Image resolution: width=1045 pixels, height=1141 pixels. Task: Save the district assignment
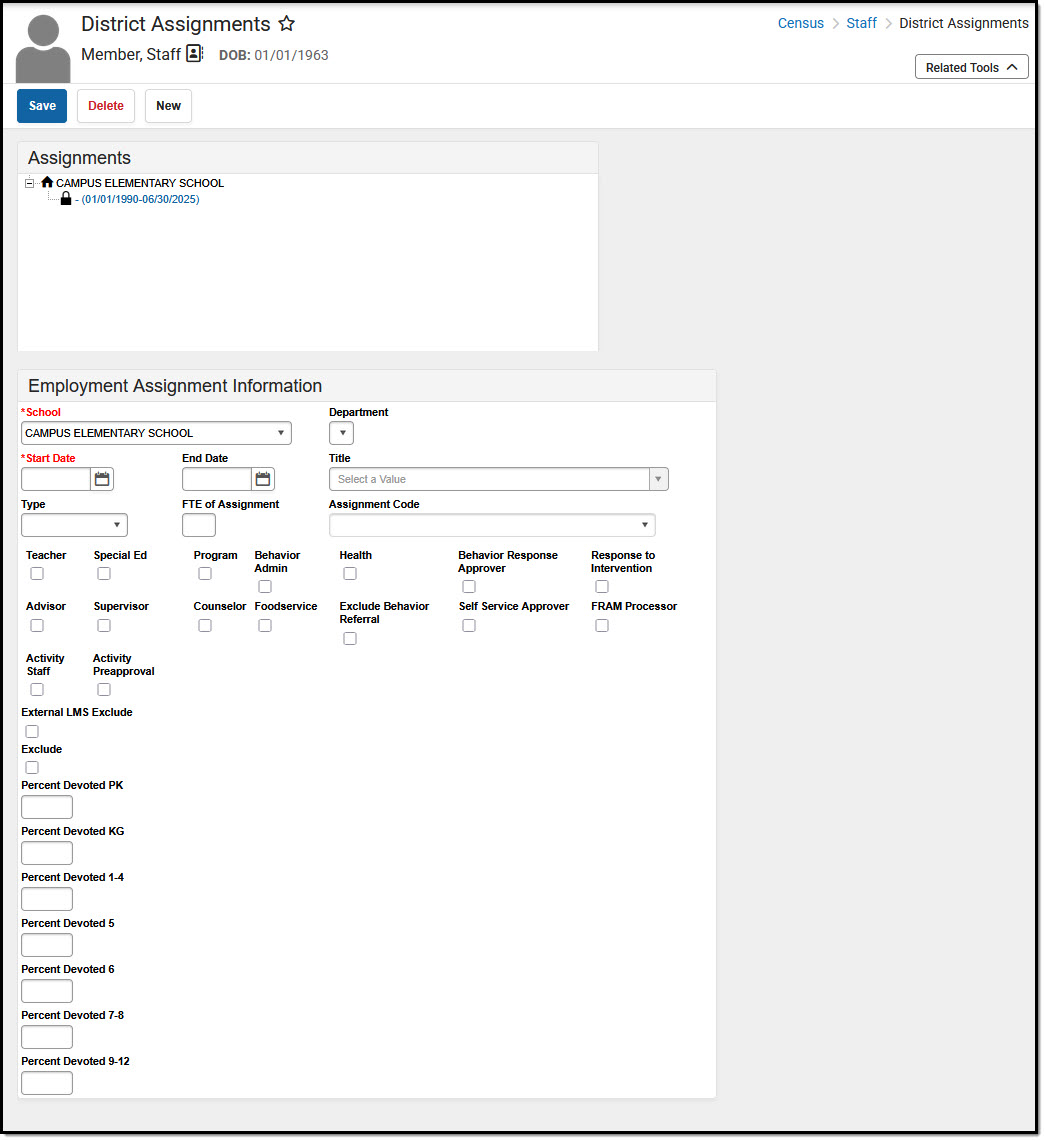click(x=41, y=105)
